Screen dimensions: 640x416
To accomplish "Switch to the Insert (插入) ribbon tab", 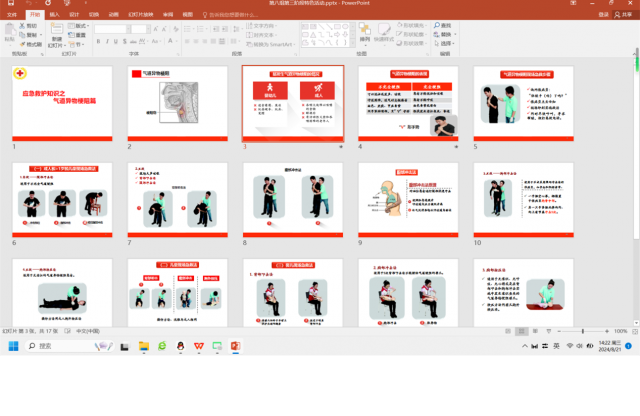I will click(x=54, y=15).
